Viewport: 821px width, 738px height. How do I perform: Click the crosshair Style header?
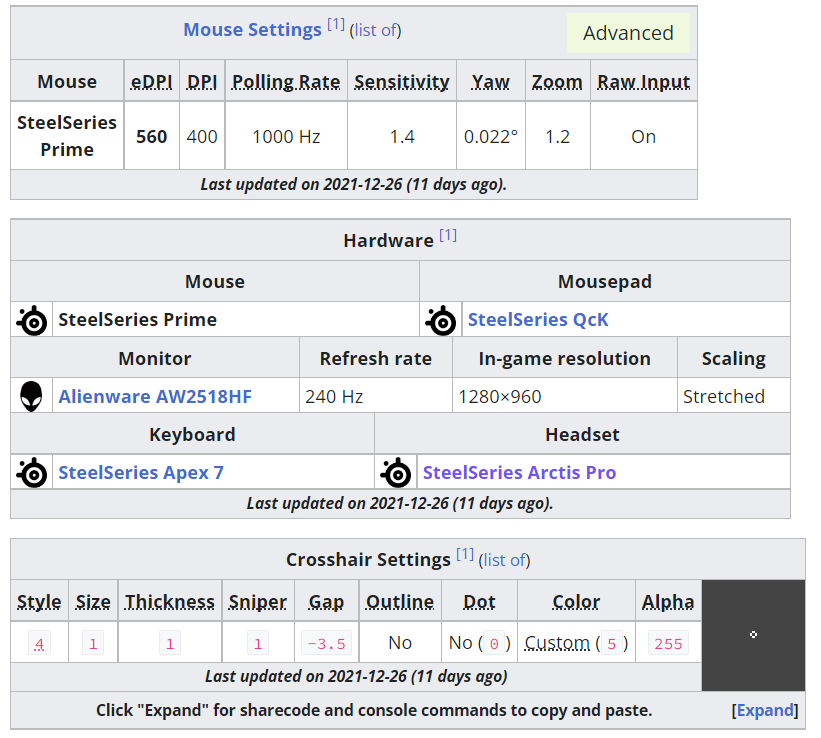(x=39, y=601)
